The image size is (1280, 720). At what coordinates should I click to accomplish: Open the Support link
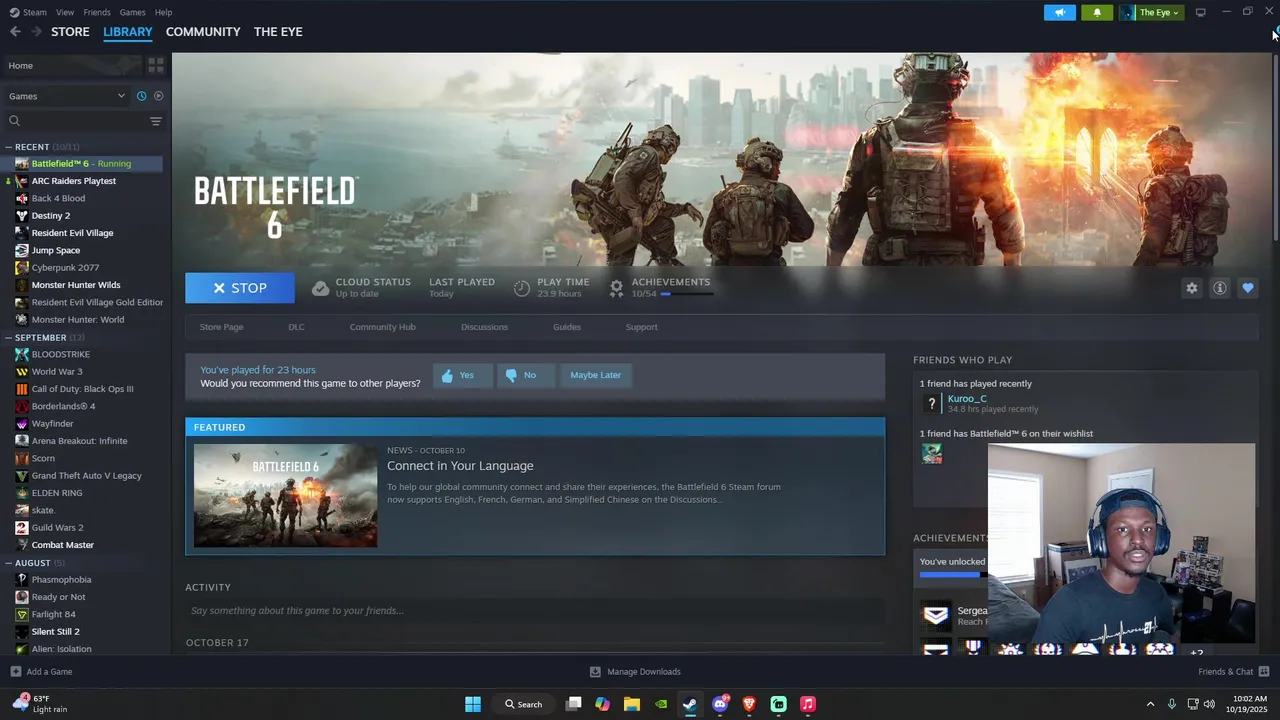coord(641,327)
